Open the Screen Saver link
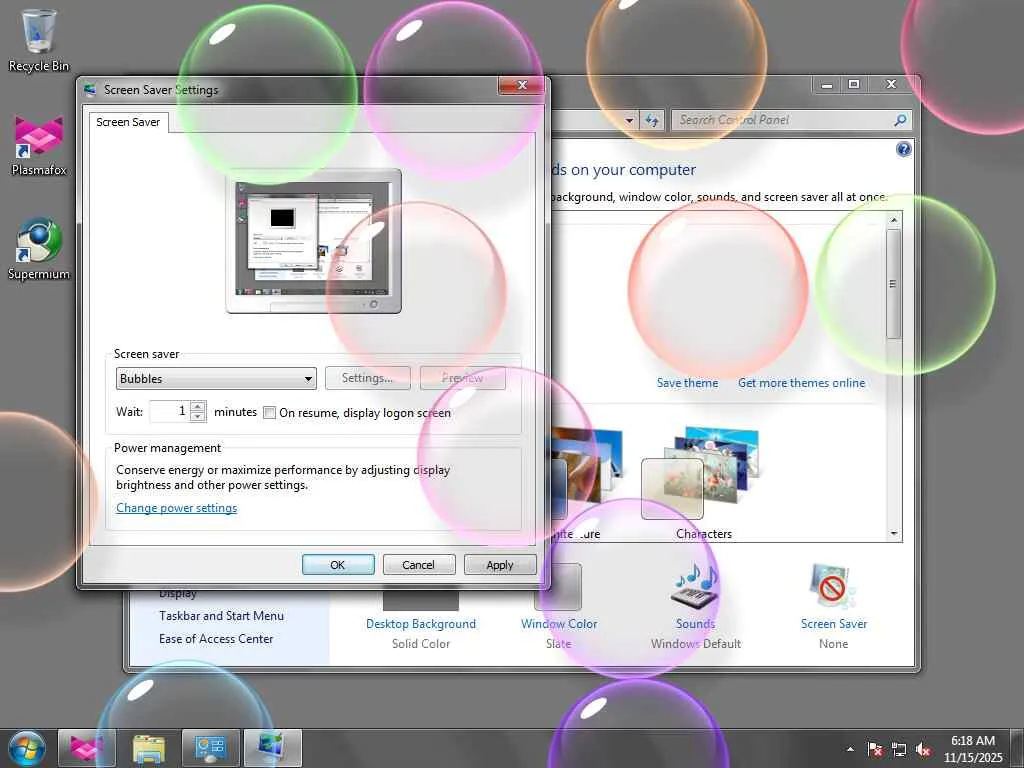Screen dimensions: 1024x768 (x=834, y=624)
